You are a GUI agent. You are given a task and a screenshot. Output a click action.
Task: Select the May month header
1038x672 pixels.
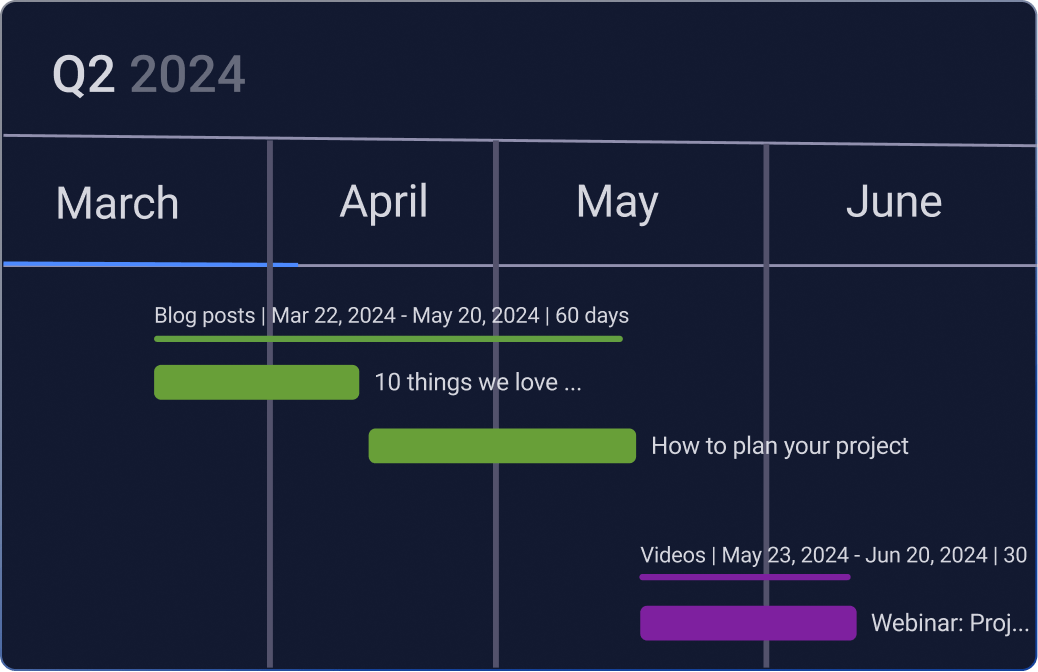[616, 203]
